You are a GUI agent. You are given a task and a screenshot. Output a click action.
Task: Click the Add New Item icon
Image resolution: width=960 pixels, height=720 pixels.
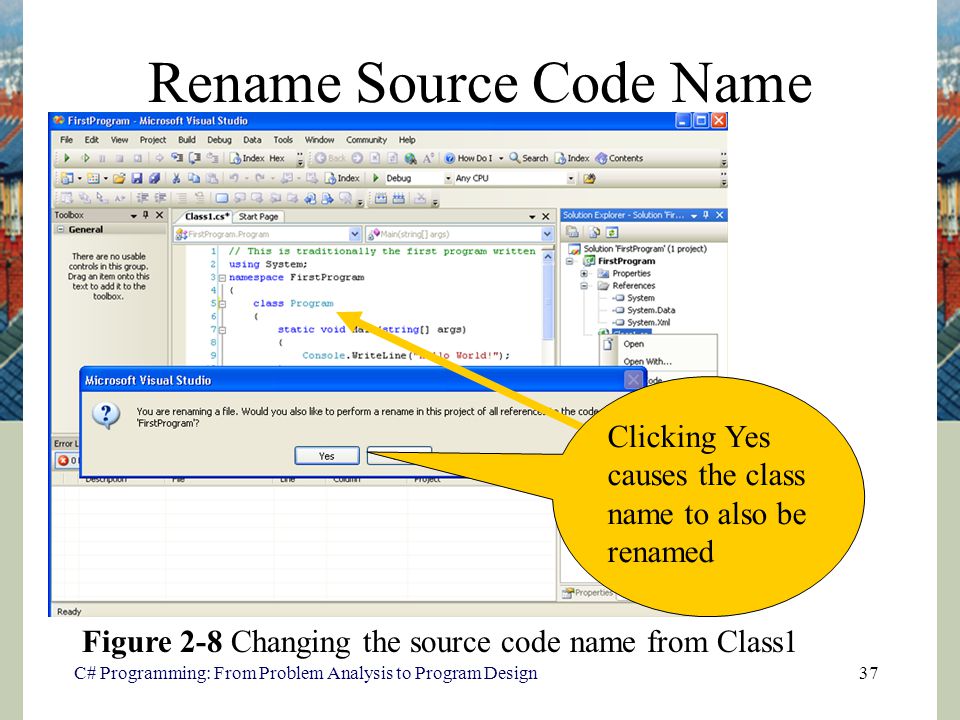(93, 178)
